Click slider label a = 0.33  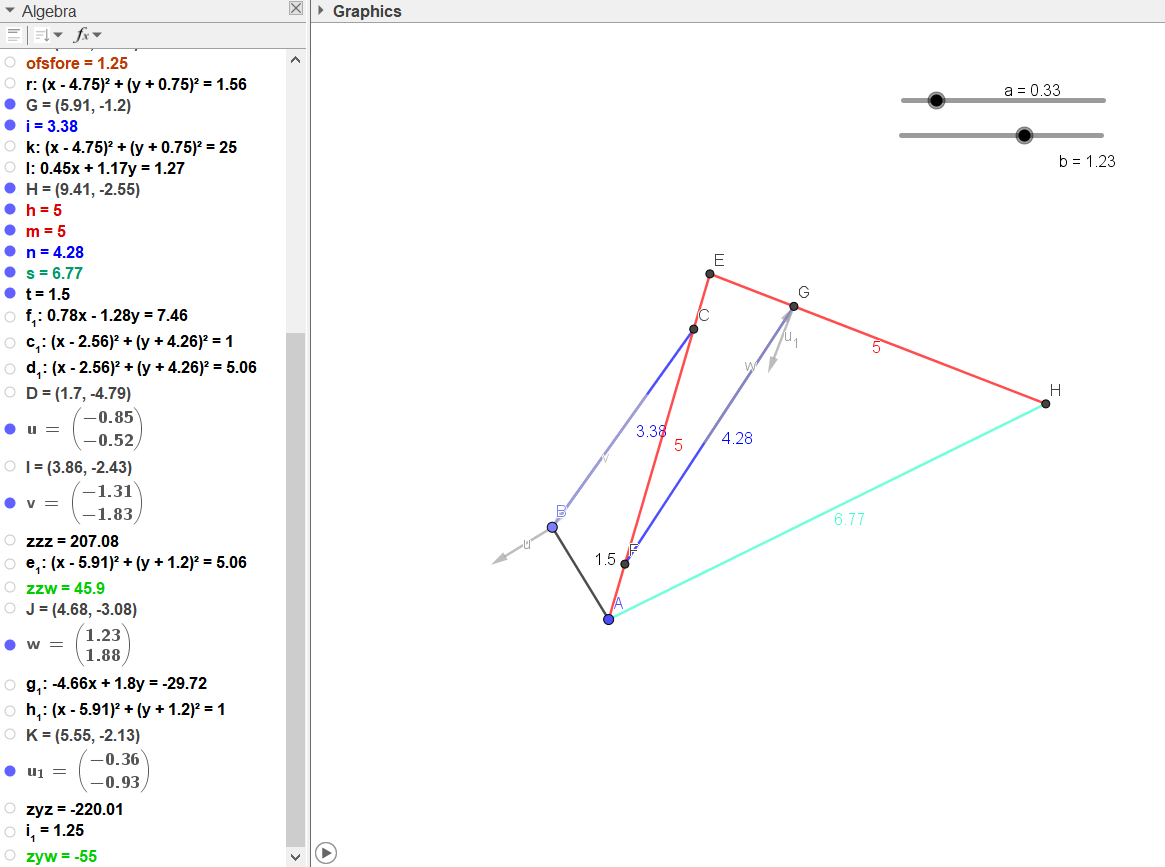1032,91
